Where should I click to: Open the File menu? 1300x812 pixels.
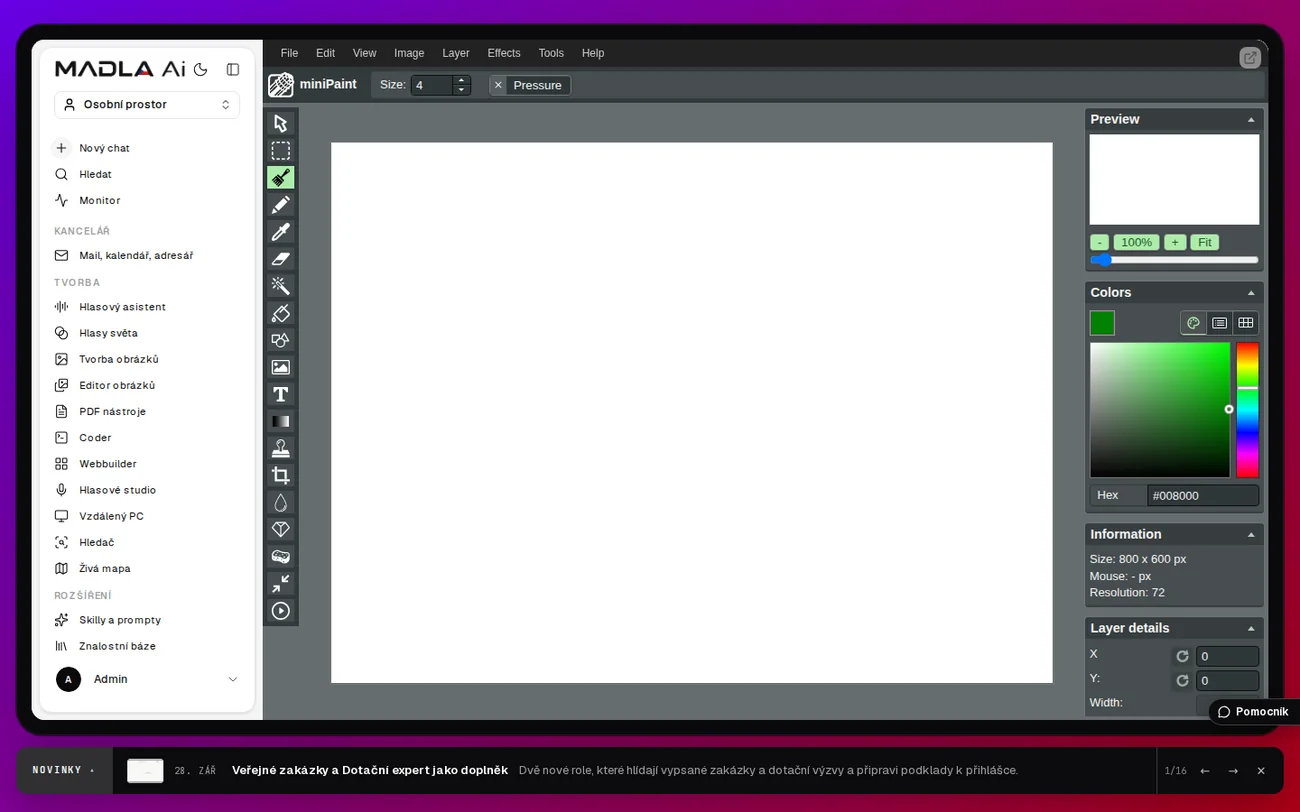click(289, 53)
